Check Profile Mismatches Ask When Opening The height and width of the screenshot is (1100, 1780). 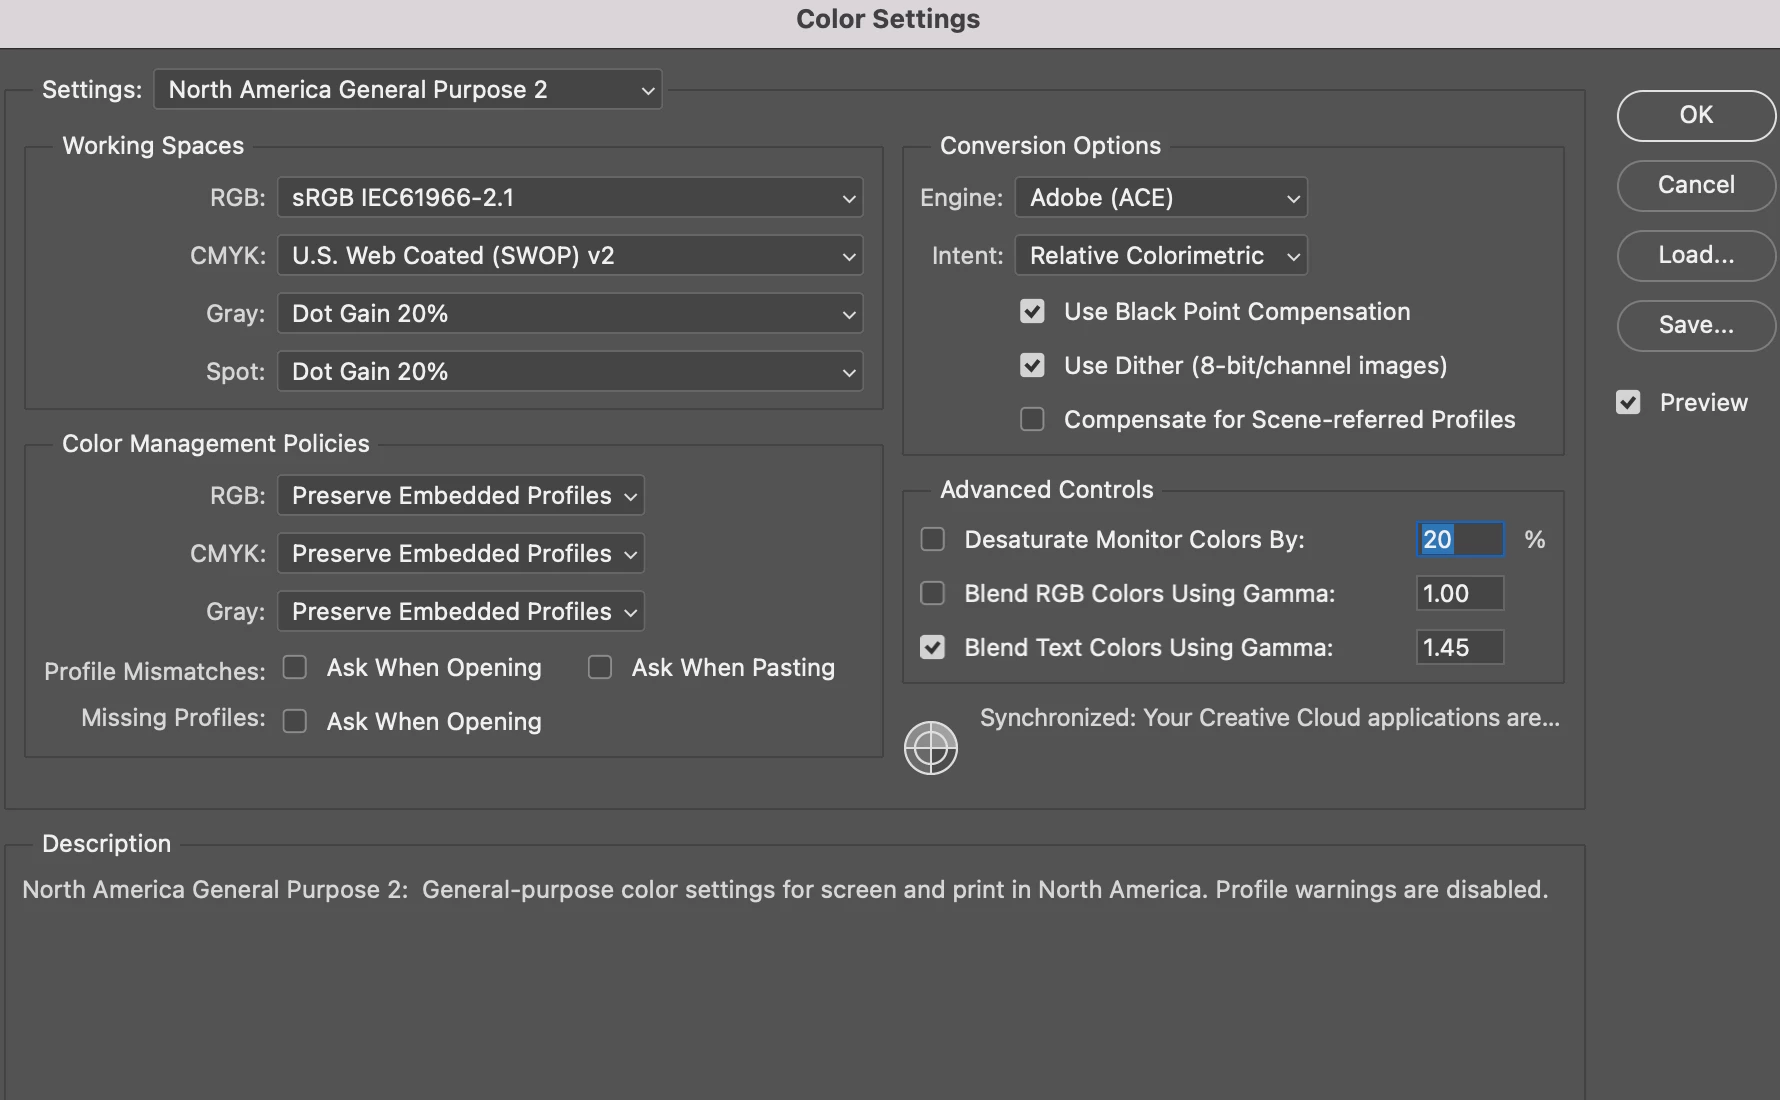(295, 668)
